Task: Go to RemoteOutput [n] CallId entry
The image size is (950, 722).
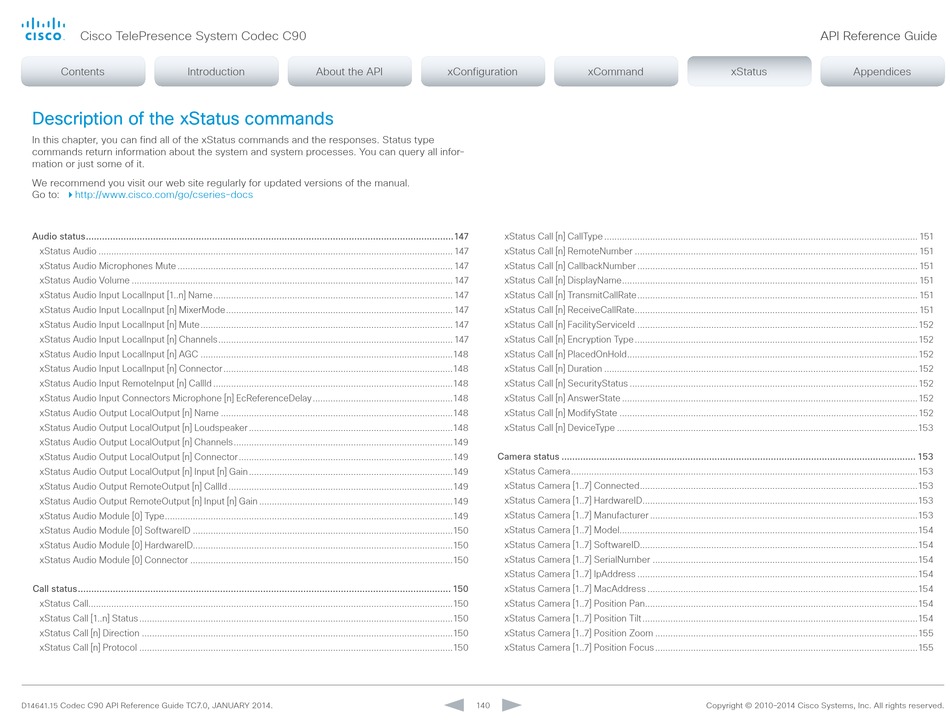Action: 254,486
